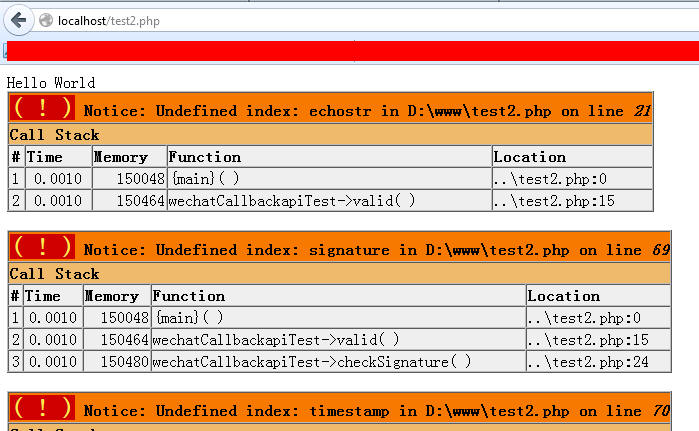Click the 'Function' column header in the echostr table
The width and height of the screenshot is (699, 431).
click(329, 157)
